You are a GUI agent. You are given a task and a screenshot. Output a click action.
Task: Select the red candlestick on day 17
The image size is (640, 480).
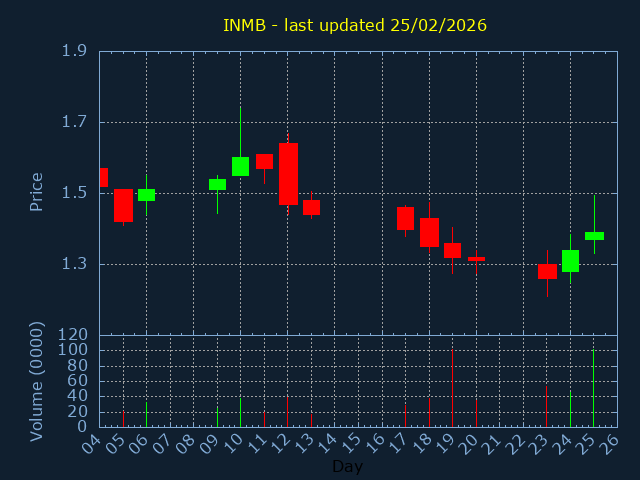click(405, 218)
